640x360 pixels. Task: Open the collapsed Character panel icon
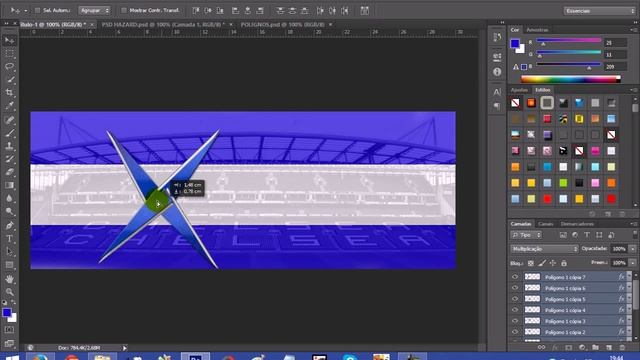[x=497, y=92]
